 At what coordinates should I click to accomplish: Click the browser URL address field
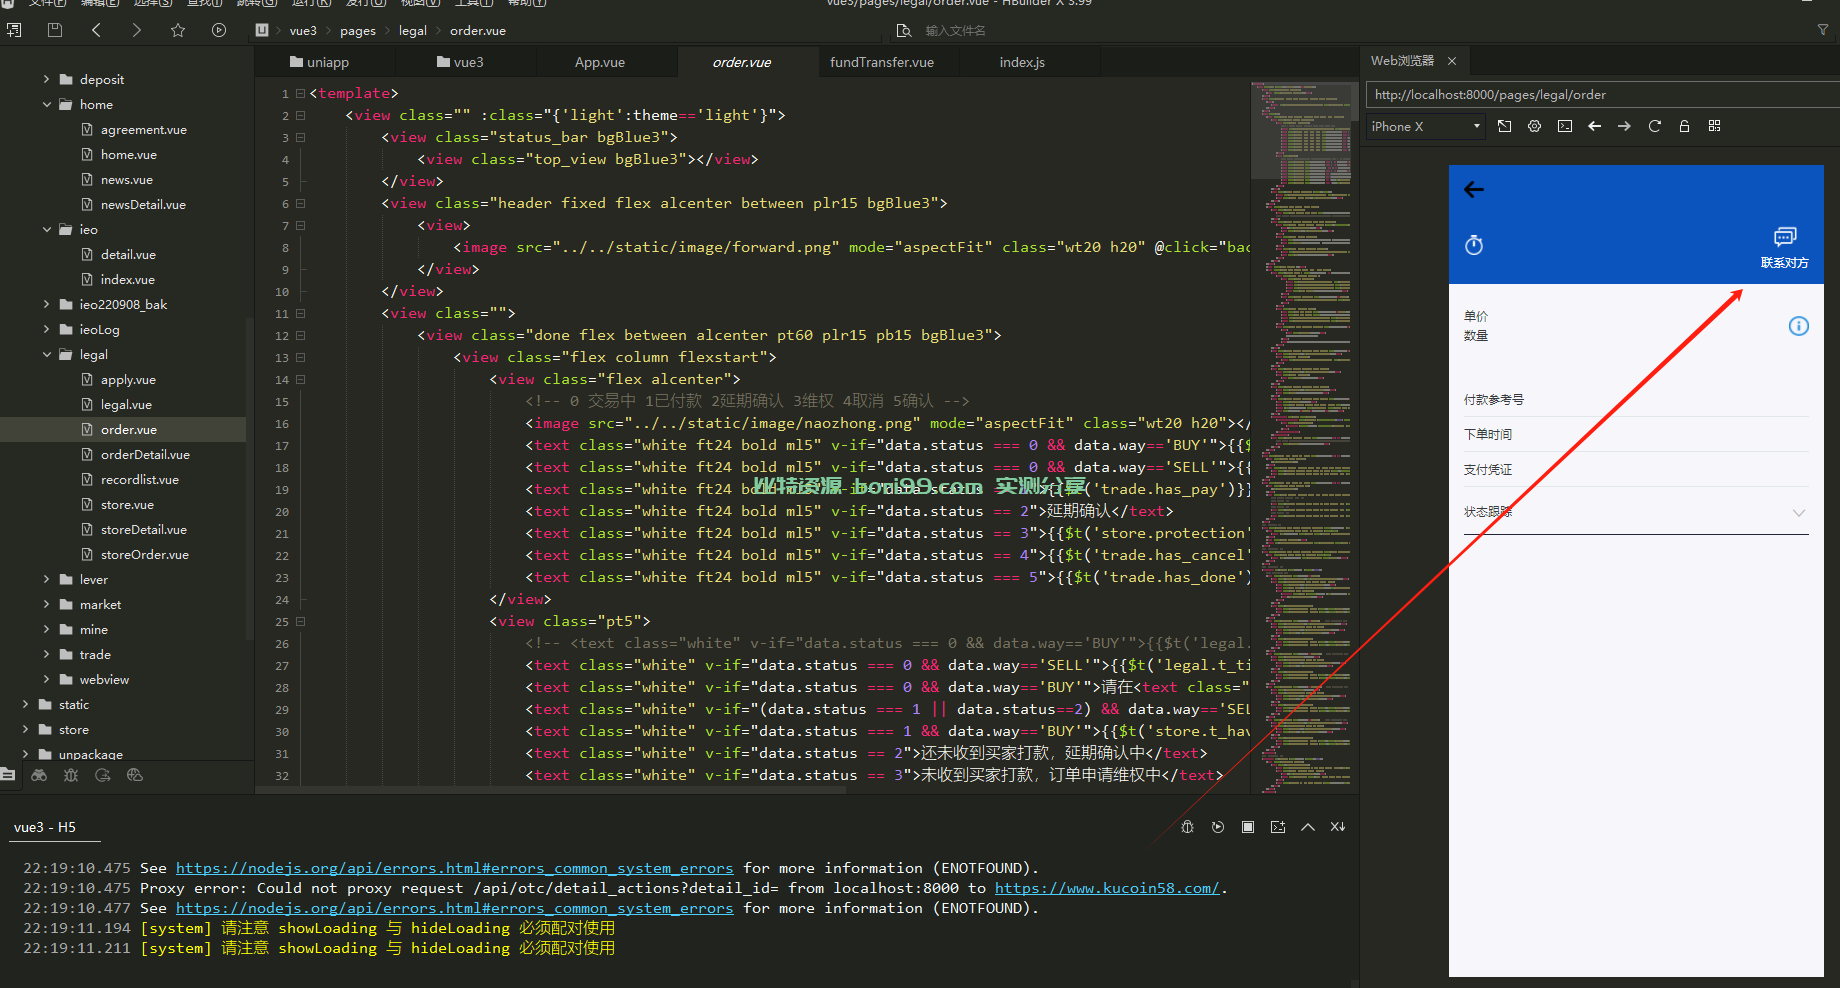1602,95
